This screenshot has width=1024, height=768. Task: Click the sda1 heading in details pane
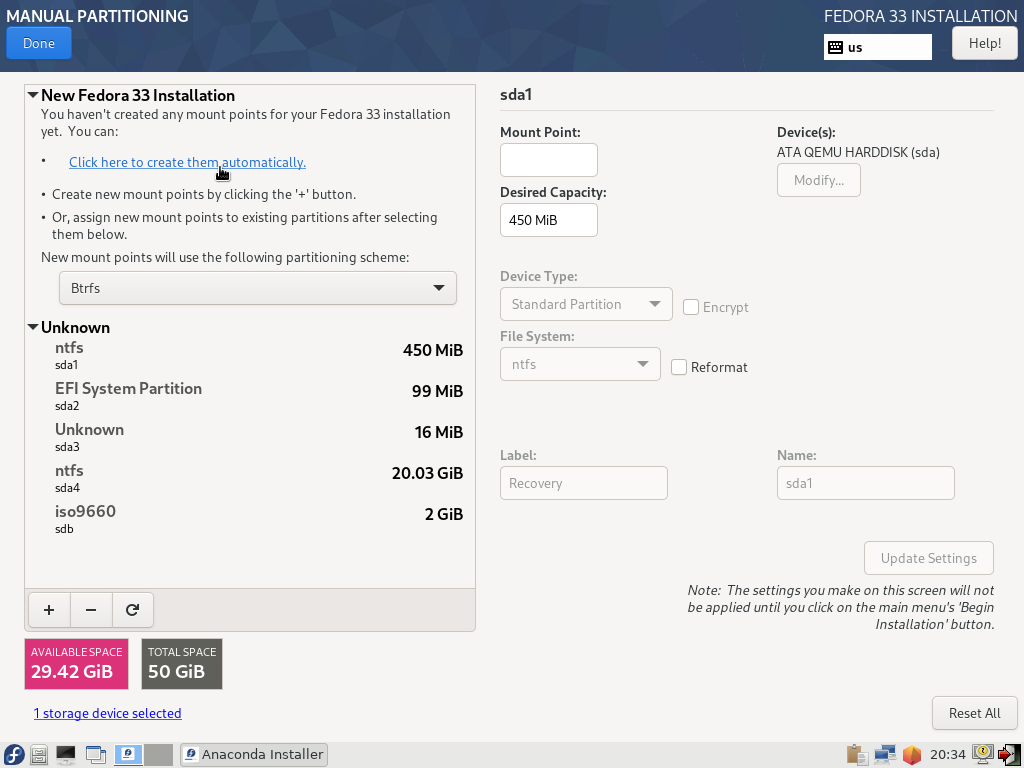coord(516,95)
